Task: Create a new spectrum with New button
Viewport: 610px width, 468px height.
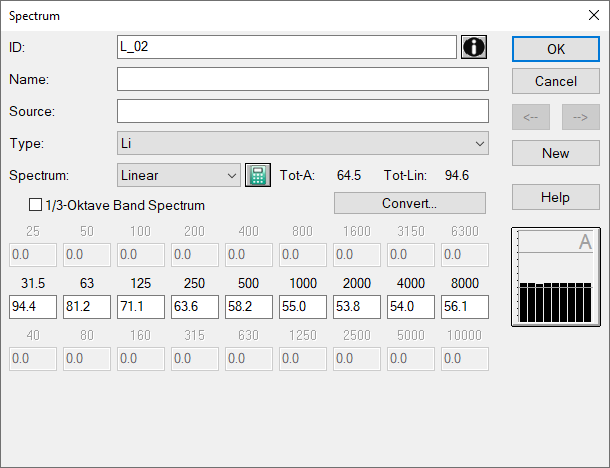Action: coord(556,153)
